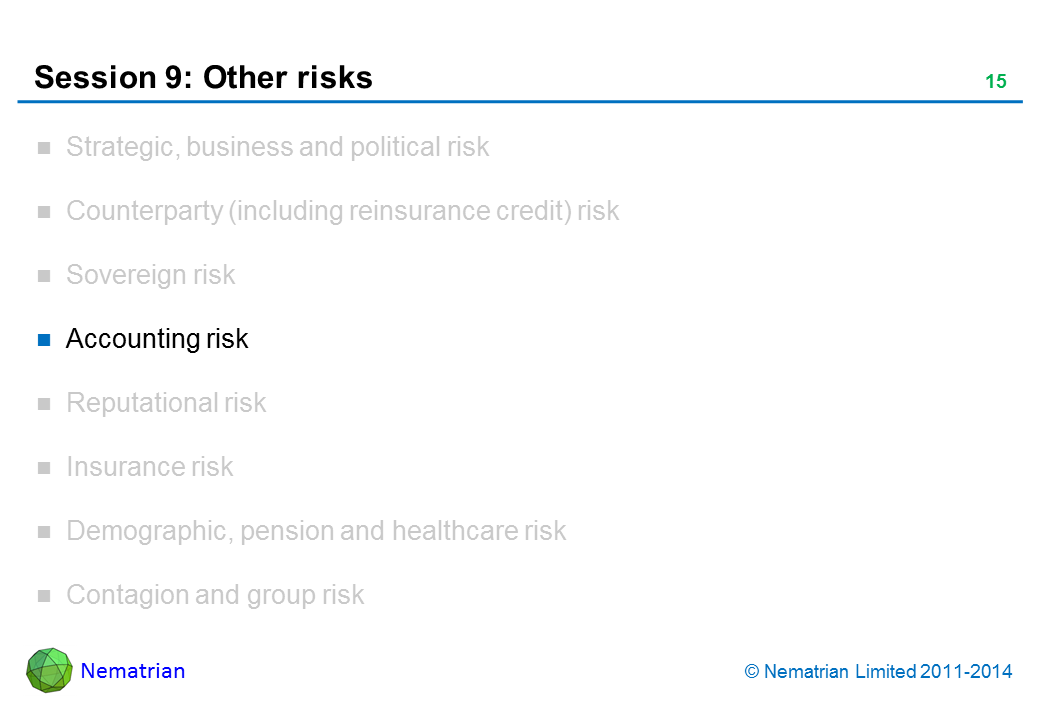The width and height of the screenshot is (1040, 720).
Task: Click the Nematrian Limited 2011-2014 copyright notice
Action: pos(879,672)
